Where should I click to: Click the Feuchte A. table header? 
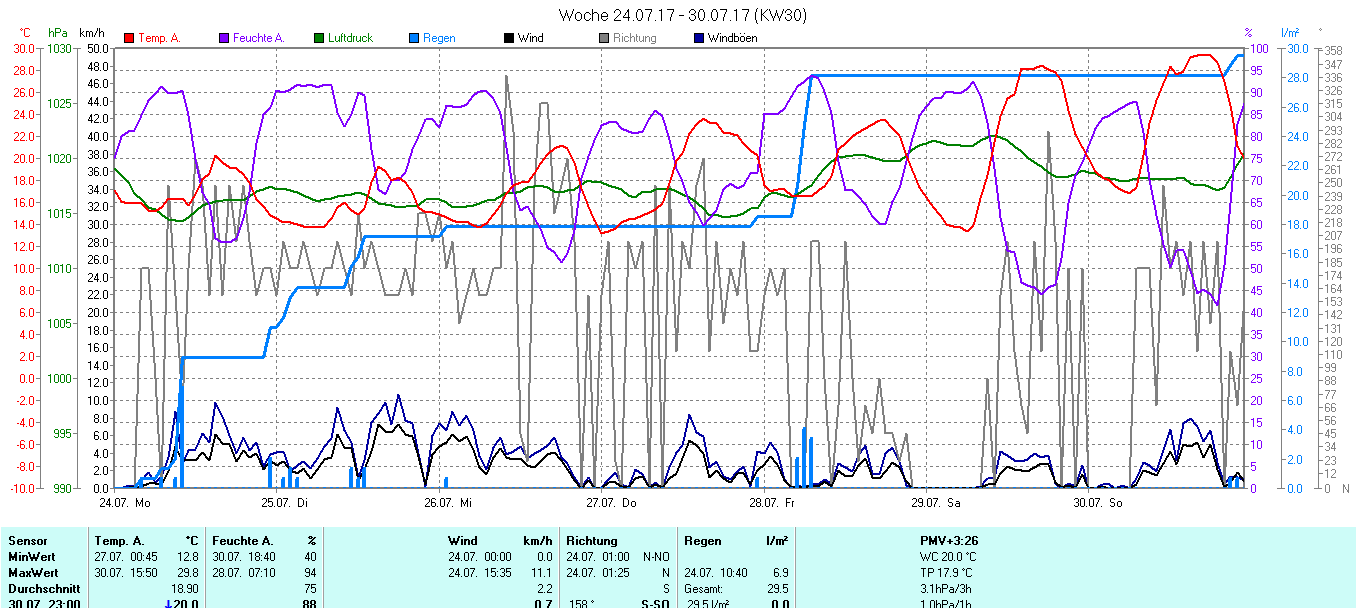point(241,541)
